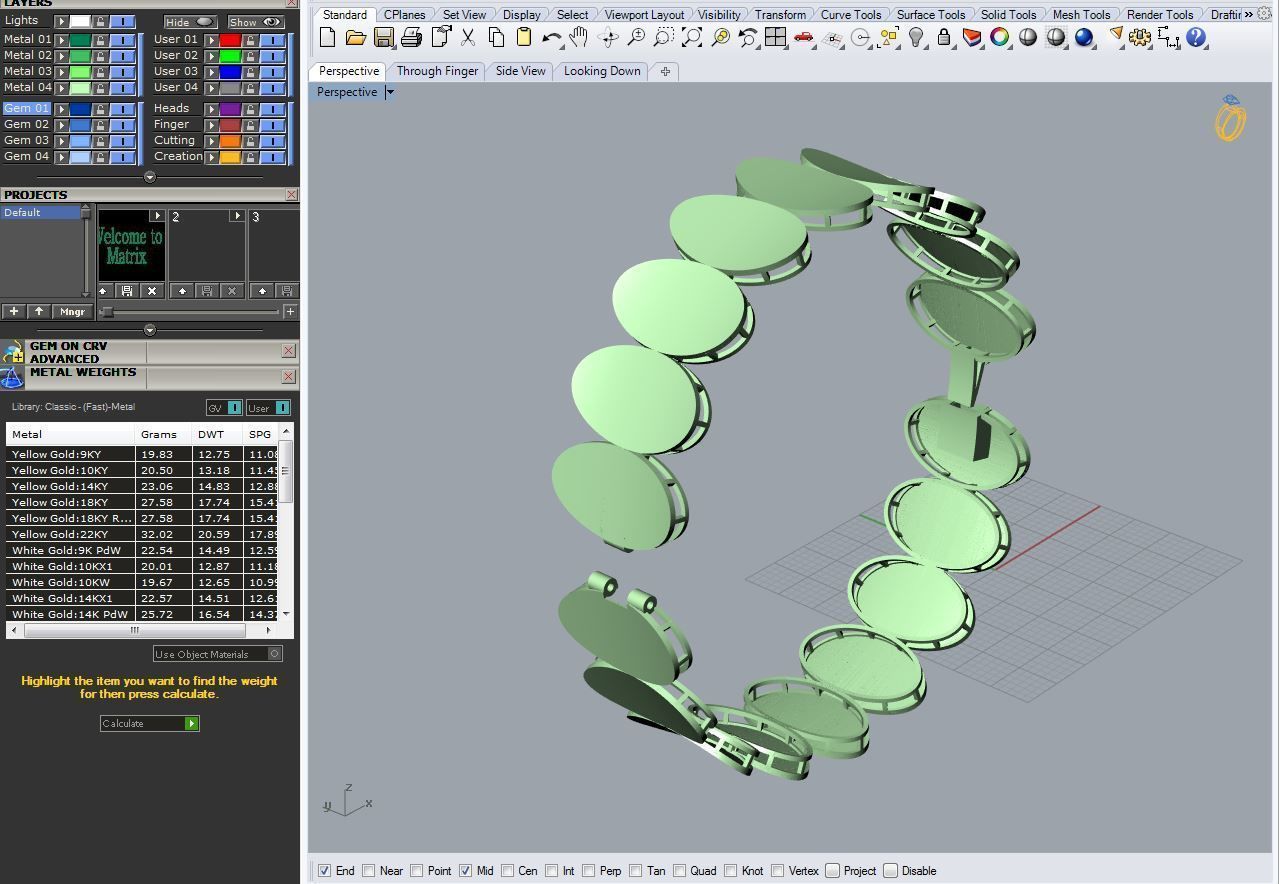Screen dimensions: 1279x884
Task: Open the project Mngr button
Action: coord(72,312)
